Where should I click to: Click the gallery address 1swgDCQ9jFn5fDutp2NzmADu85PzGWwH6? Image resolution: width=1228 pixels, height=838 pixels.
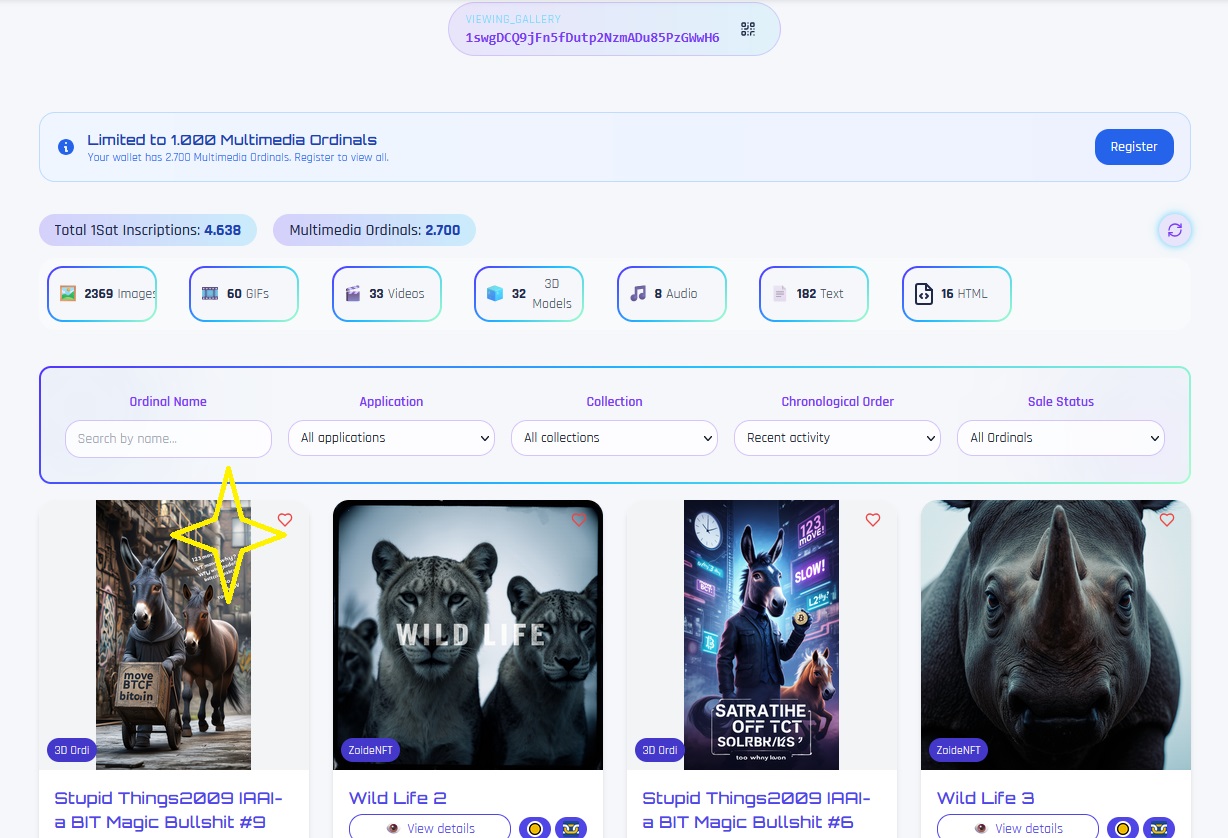tap(592, 38)
